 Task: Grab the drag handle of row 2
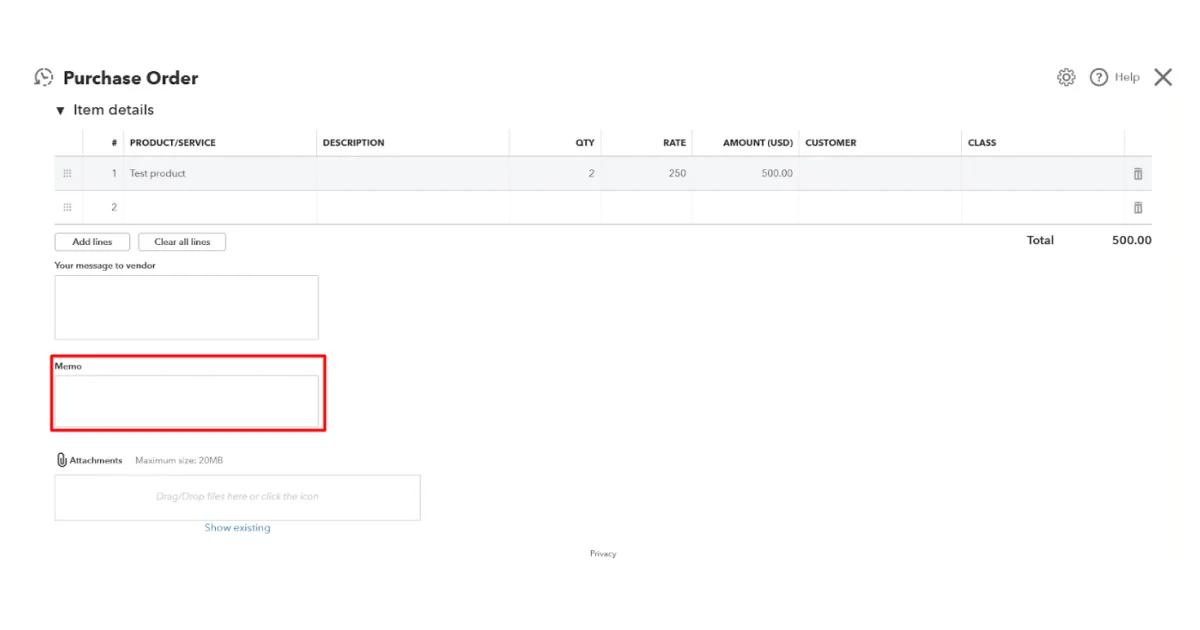(x=67, y=207)
